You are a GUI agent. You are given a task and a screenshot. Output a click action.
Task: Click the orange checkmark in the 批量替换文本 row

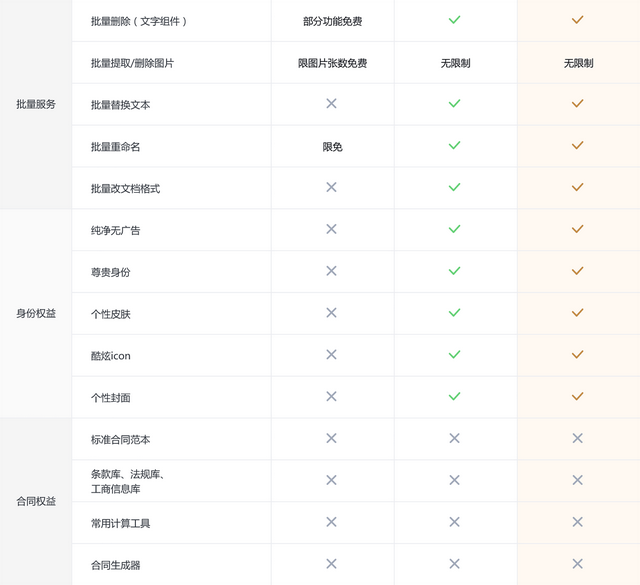(577, 103)
